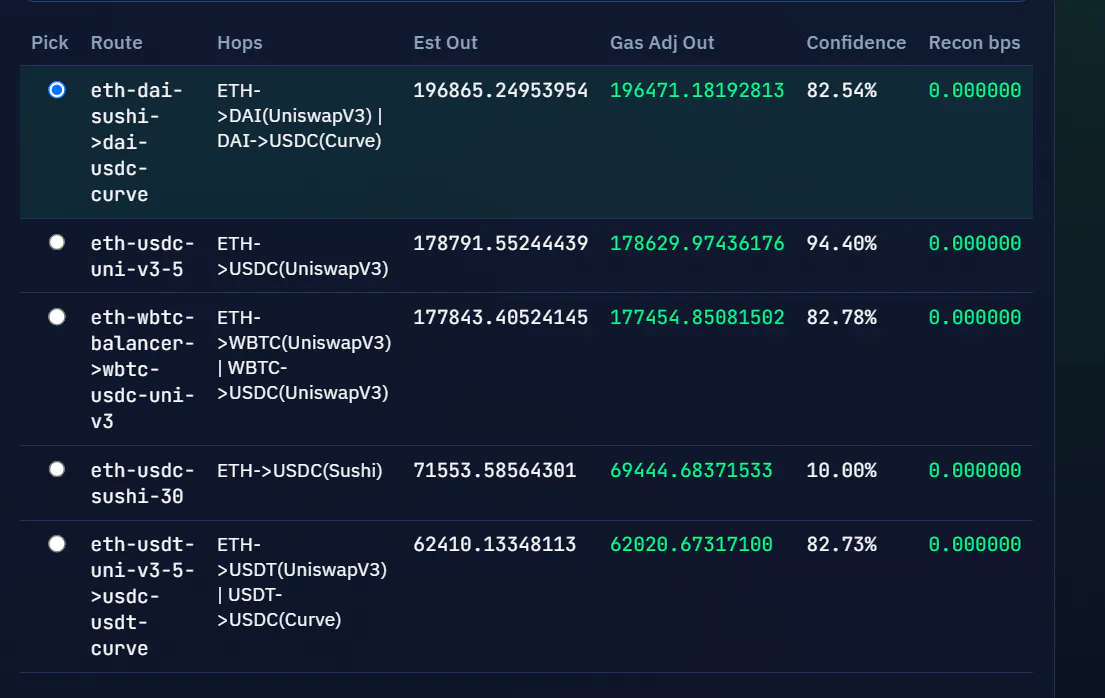The image size is (1105, 698).
Task: Click the Est Out column header
Action: point(445,43)
